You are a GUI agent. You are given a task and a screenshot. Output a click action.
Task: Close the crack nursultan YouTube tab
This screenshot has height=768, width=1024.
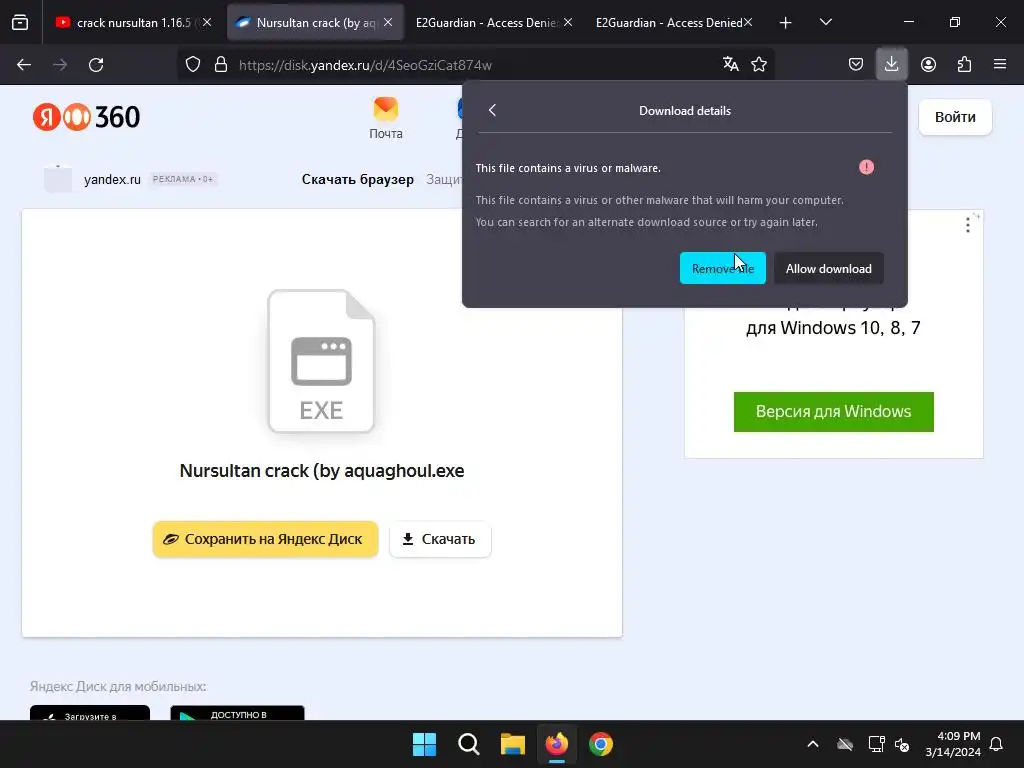point(207,22)
